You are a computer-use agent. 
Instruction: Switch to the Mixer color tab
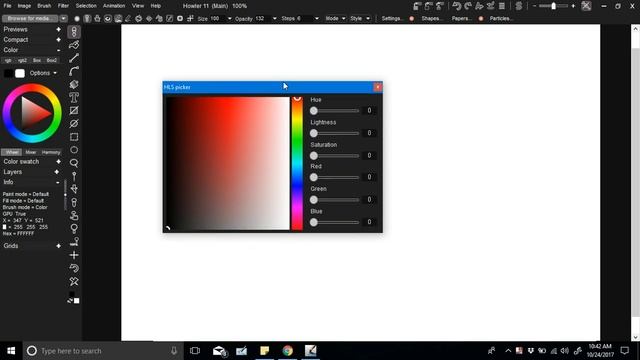tap(31, 152)
